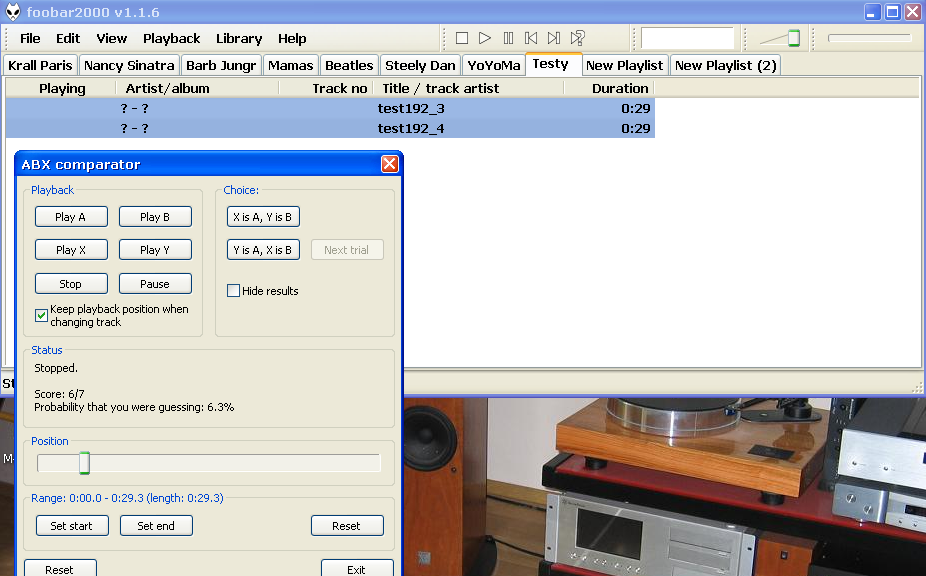Click Pause in ABX comparator
Image resolution: width=926 pixels, height=576 pixels.
click(x=155, y=284)
